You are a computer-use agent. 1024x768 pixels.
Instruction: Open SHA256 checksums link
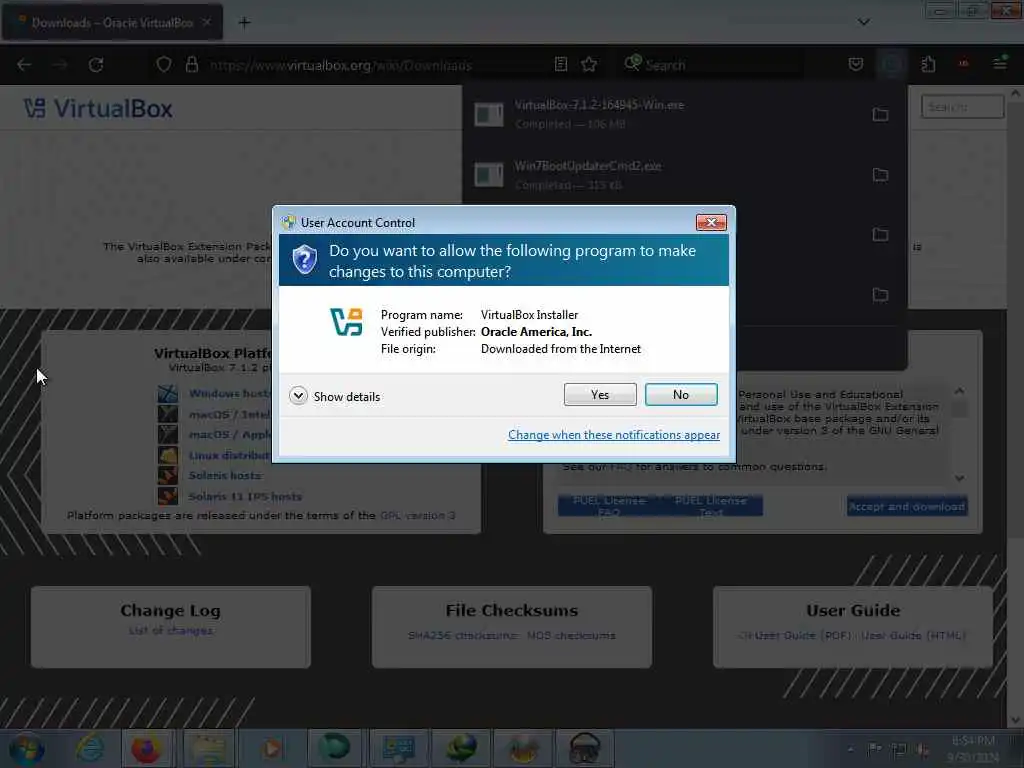coord(462,635)
